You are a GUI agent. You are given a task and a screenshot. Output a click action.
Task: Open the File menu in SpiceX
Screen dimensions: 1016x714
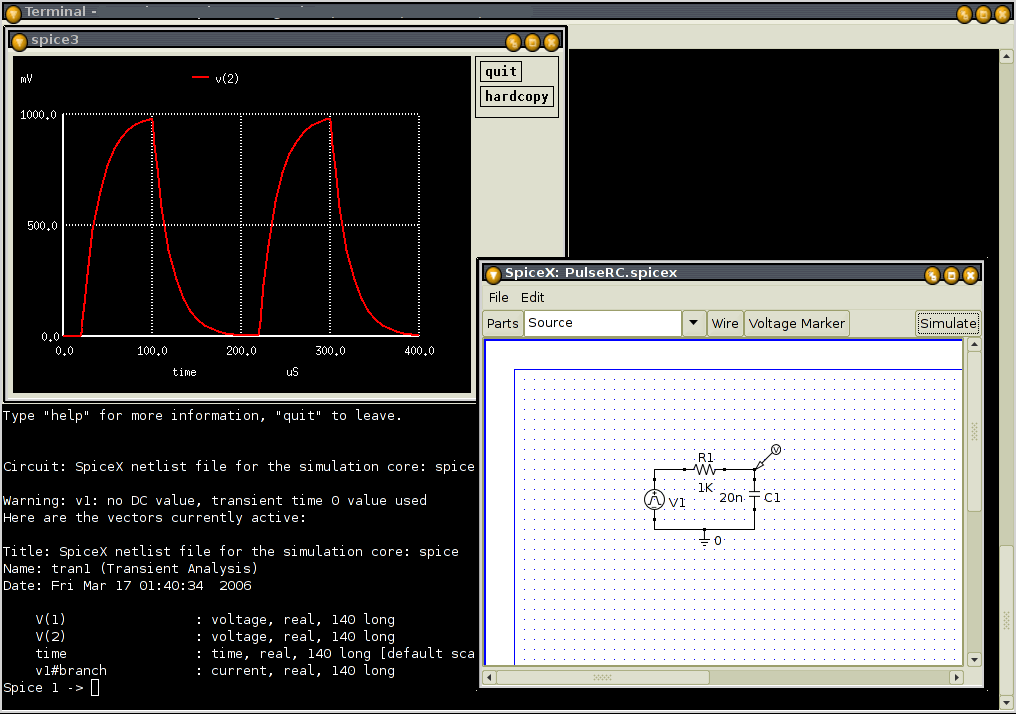point(498,297)
